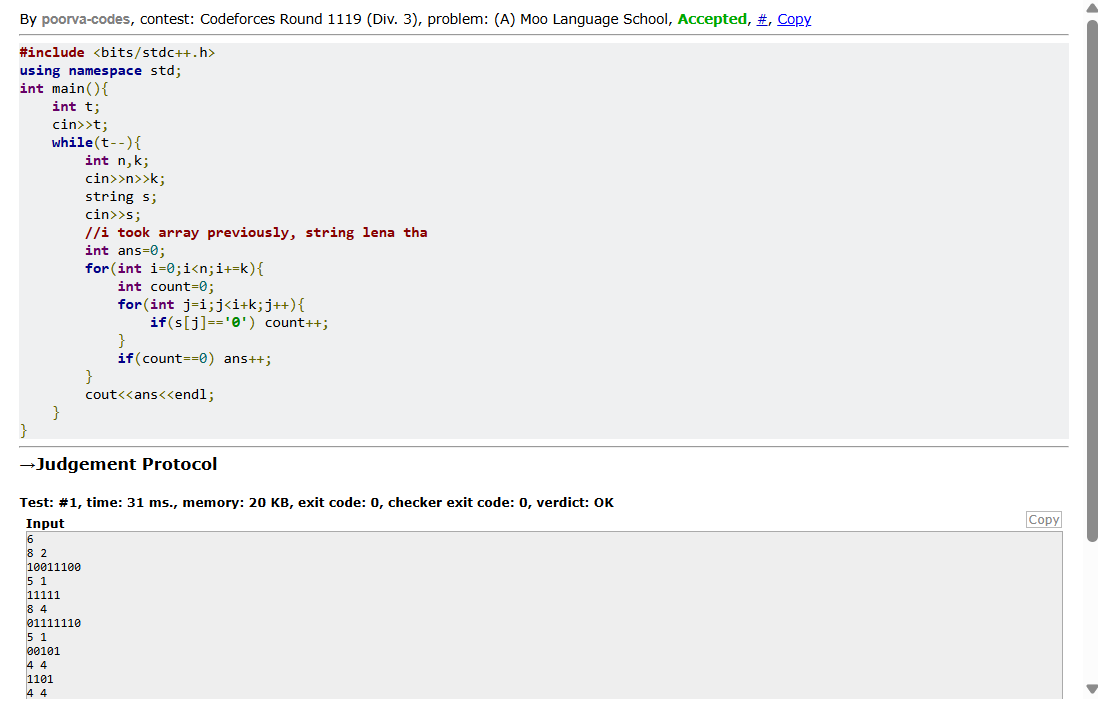Click the 'if(count==0) ans++;' line

click(x=195, y=359)
